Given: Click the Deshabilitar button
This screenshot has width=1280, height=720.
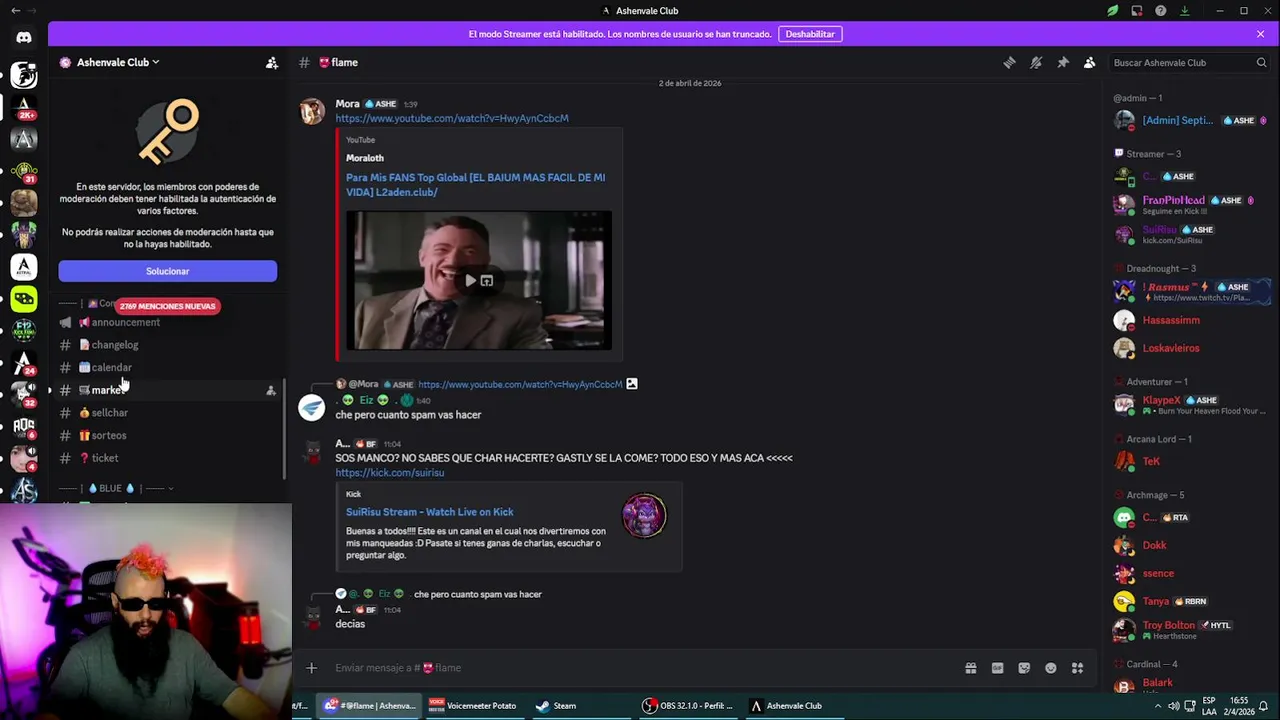Looking at the screenshot, I should point(809,34).
